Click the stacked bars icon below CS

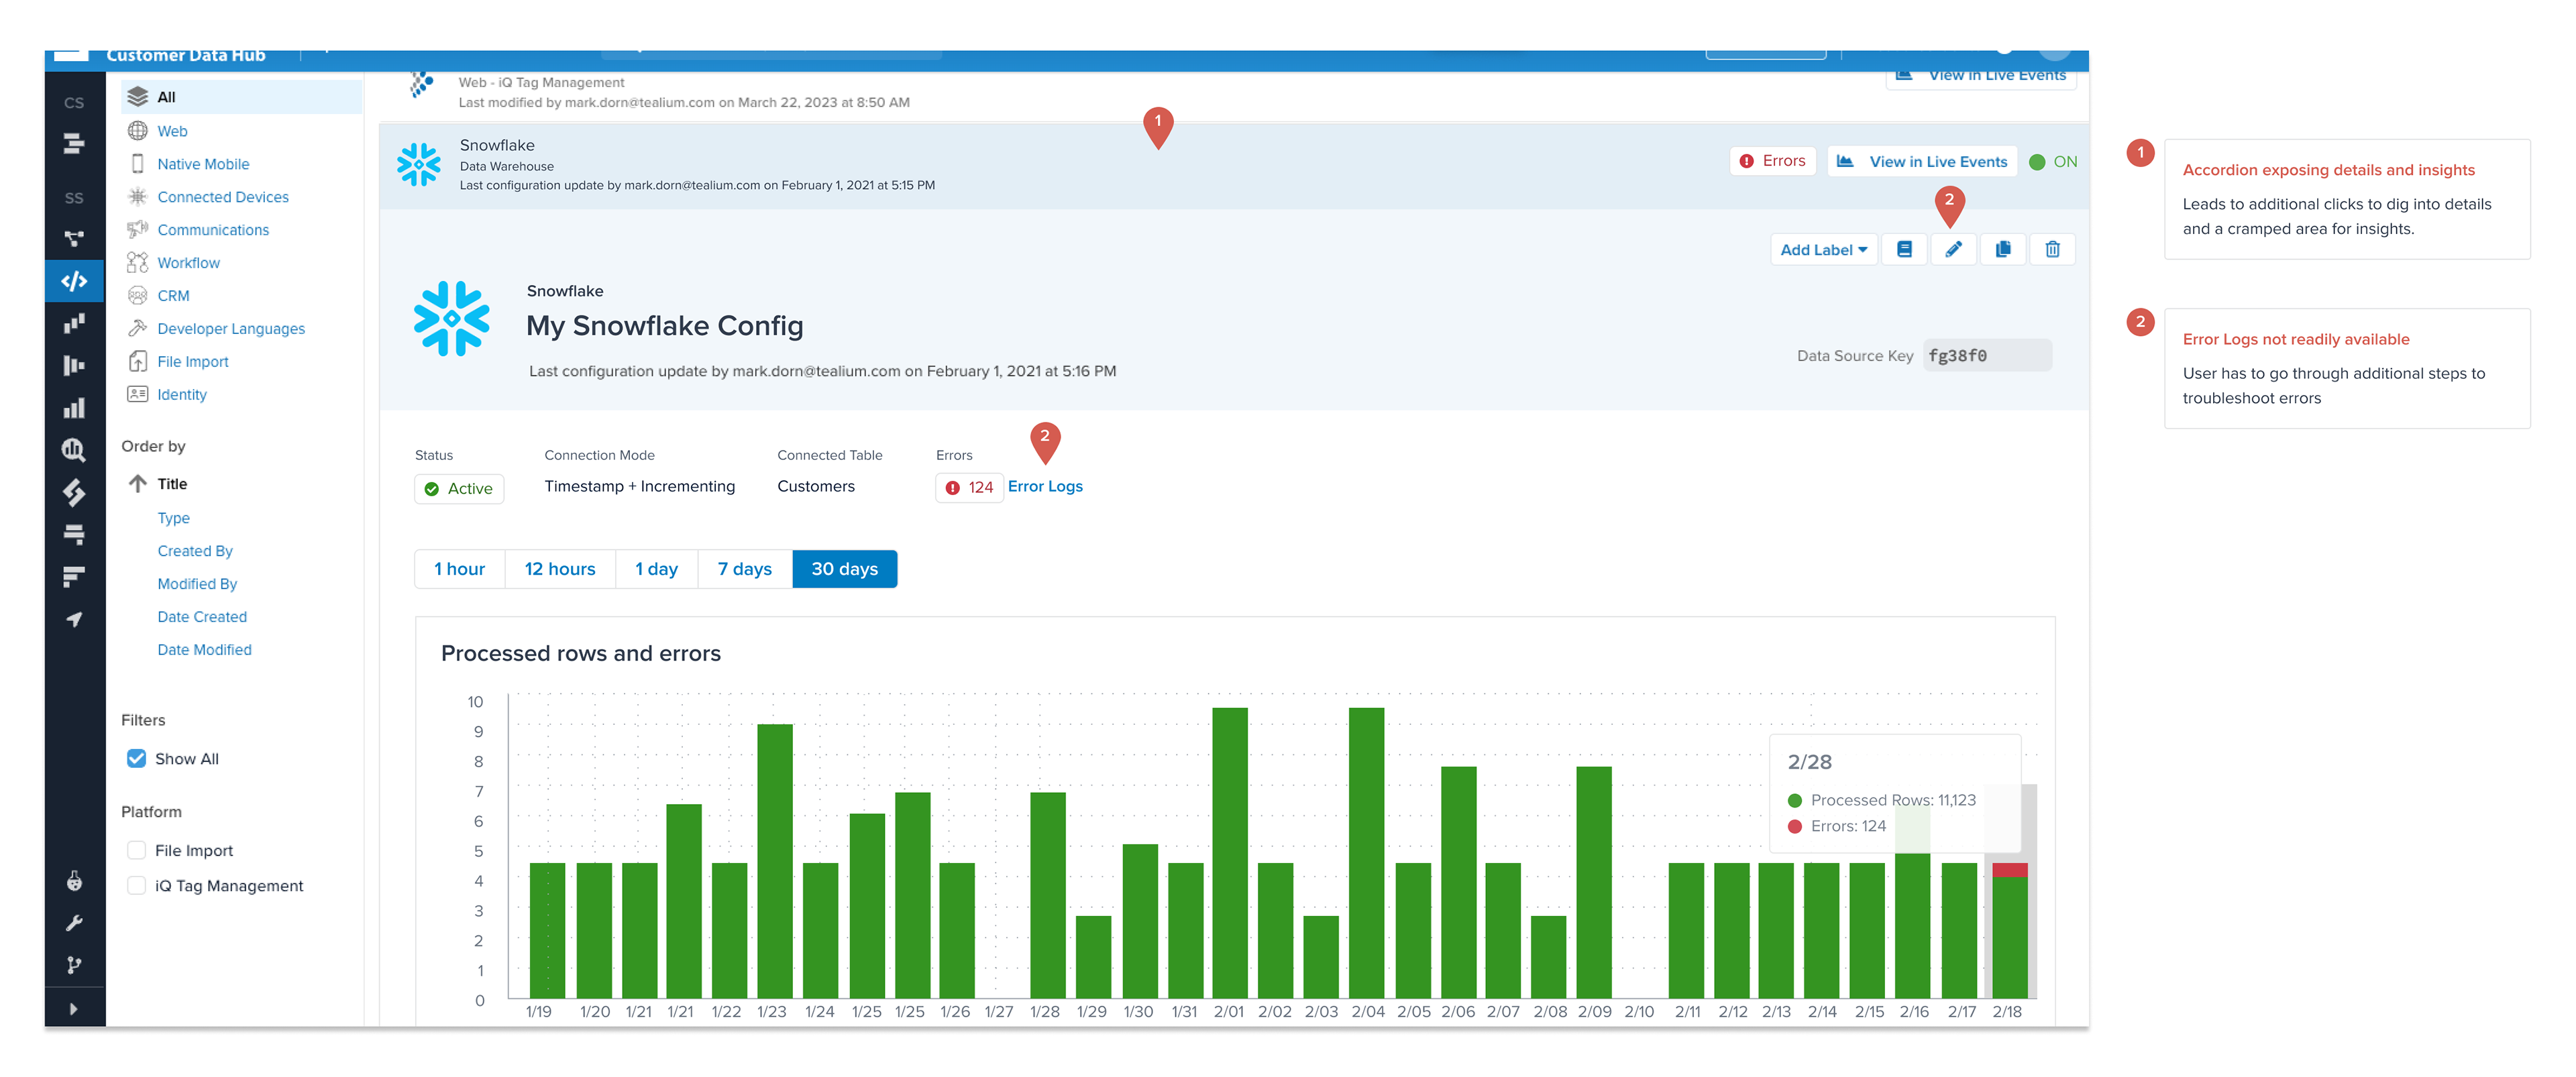[74, 144]
